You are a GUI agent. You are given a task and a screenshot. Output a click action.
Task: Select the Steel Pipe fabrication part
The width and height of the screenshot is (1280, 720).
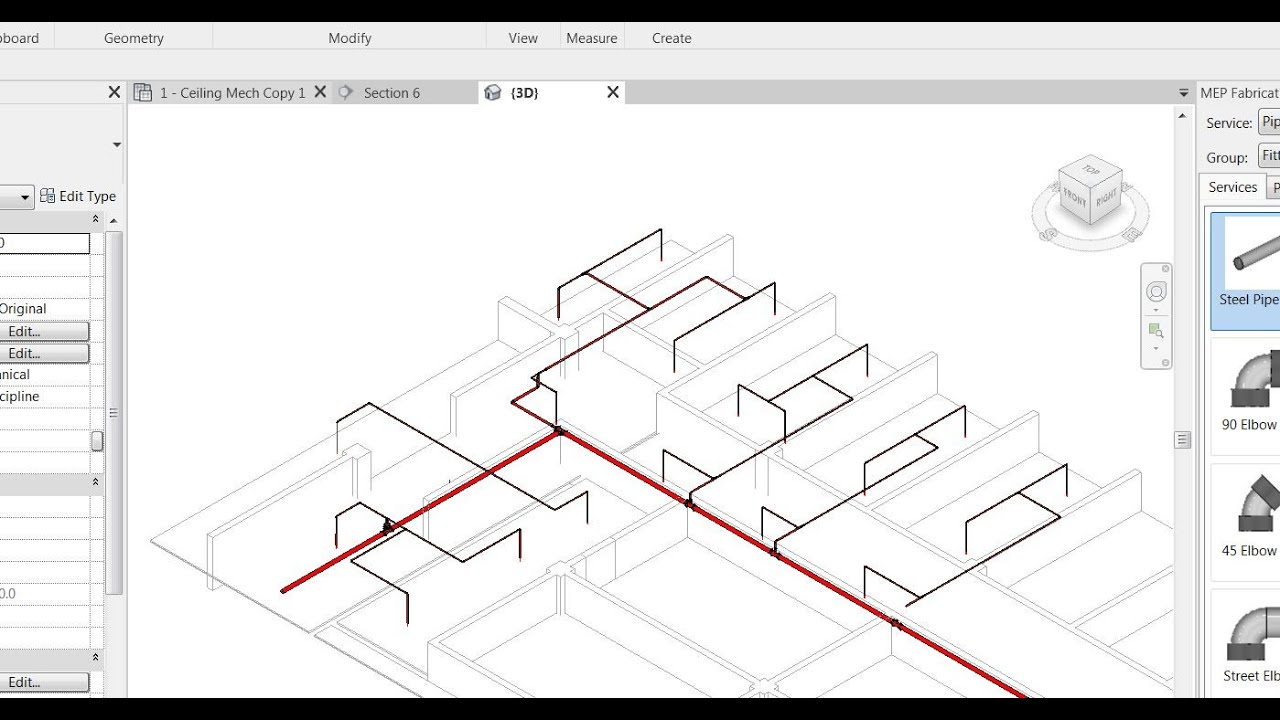pos(1246,270)
